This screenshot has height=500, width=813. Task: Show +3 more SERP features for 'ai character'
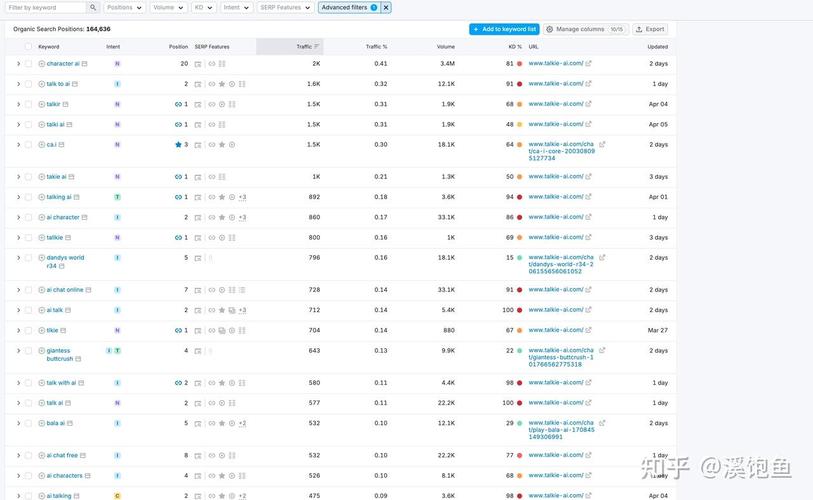click(242, 217)
